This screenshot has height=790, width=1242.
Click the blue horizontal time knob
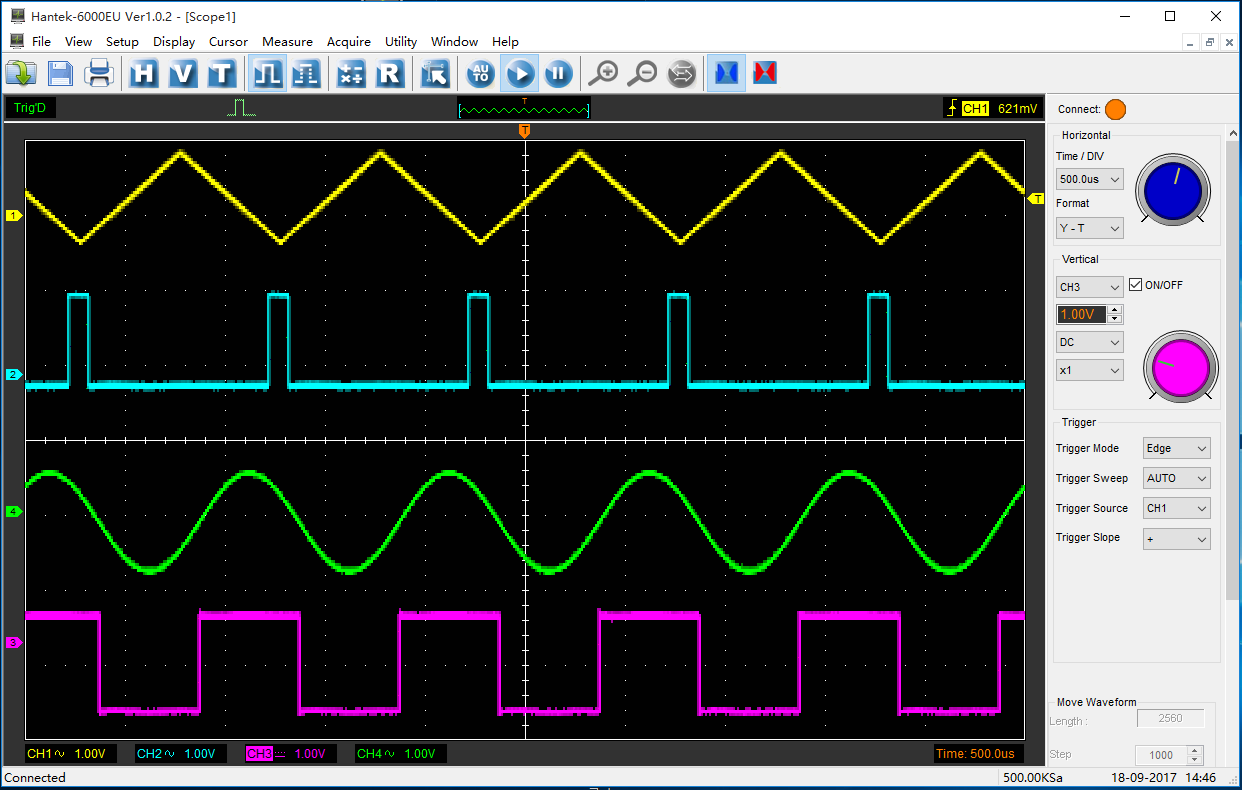tap(1173, 190)
